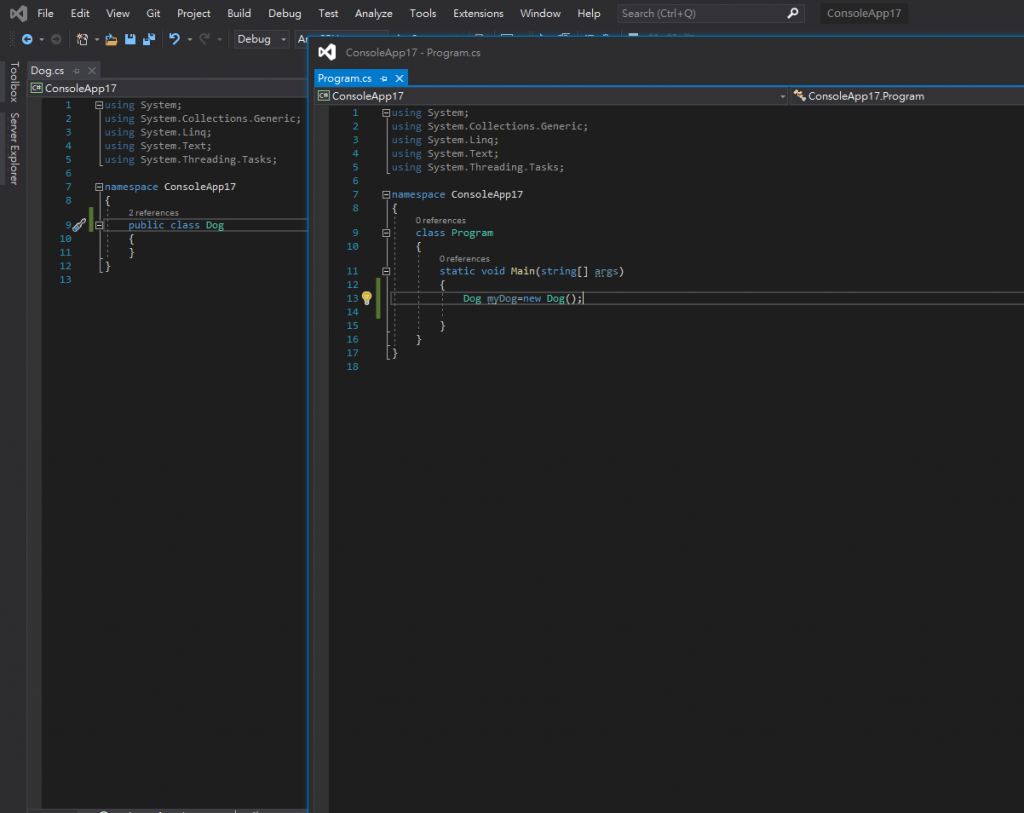The width and height of the screenshot is (1024, 813).
Task: Click the Undo arrow icon
Action: click(174, 39)
